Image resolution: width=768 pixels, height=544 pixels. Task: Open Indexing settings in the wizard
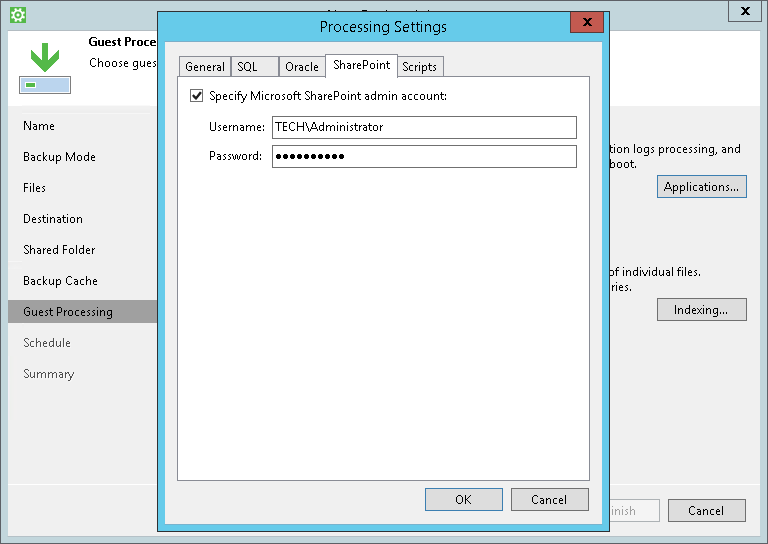(701, 309)
